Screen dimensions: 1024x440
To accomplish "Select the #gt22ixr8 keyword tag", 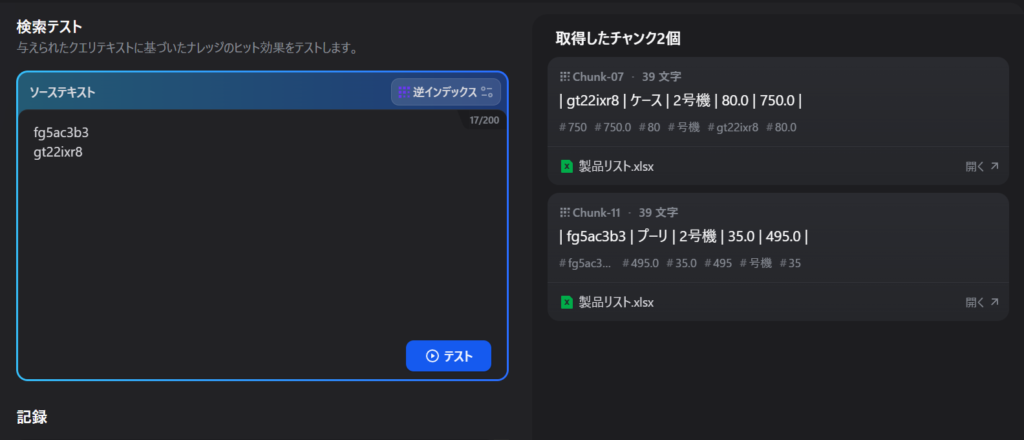I will click(732, 127).
